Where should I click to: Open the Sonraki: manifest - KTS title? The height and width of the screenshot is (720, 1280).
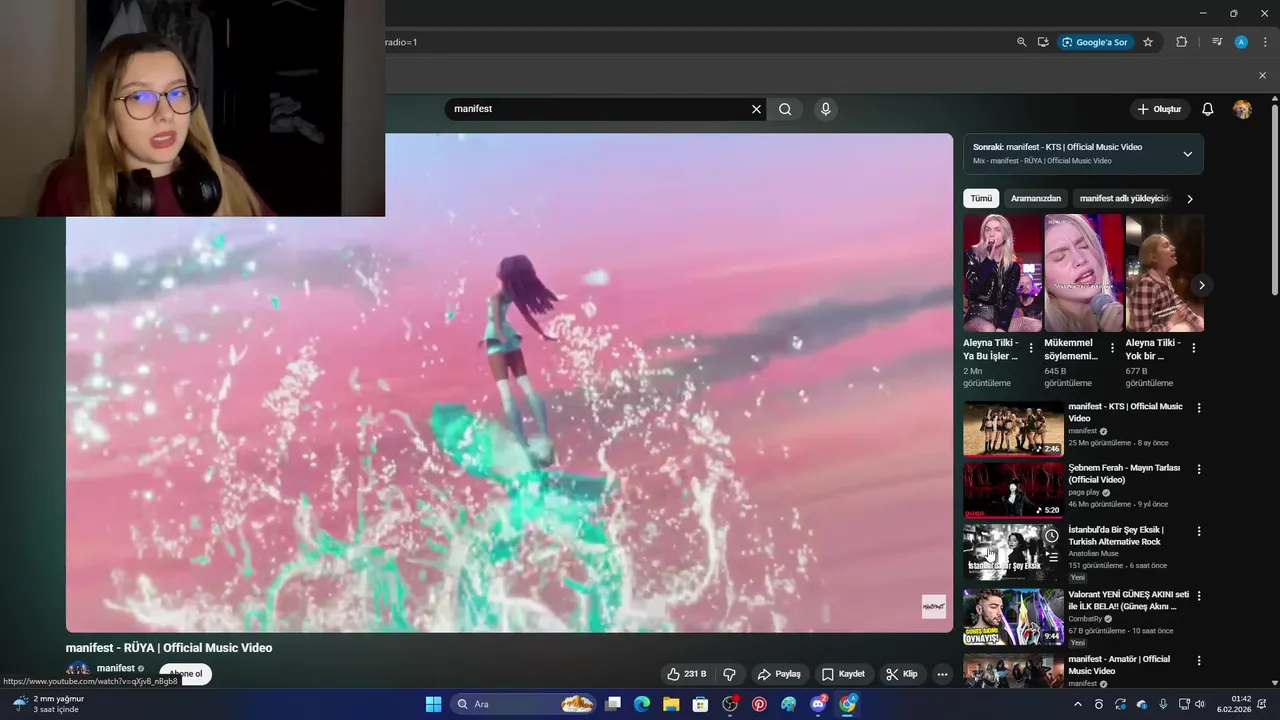pos(1057,147)
